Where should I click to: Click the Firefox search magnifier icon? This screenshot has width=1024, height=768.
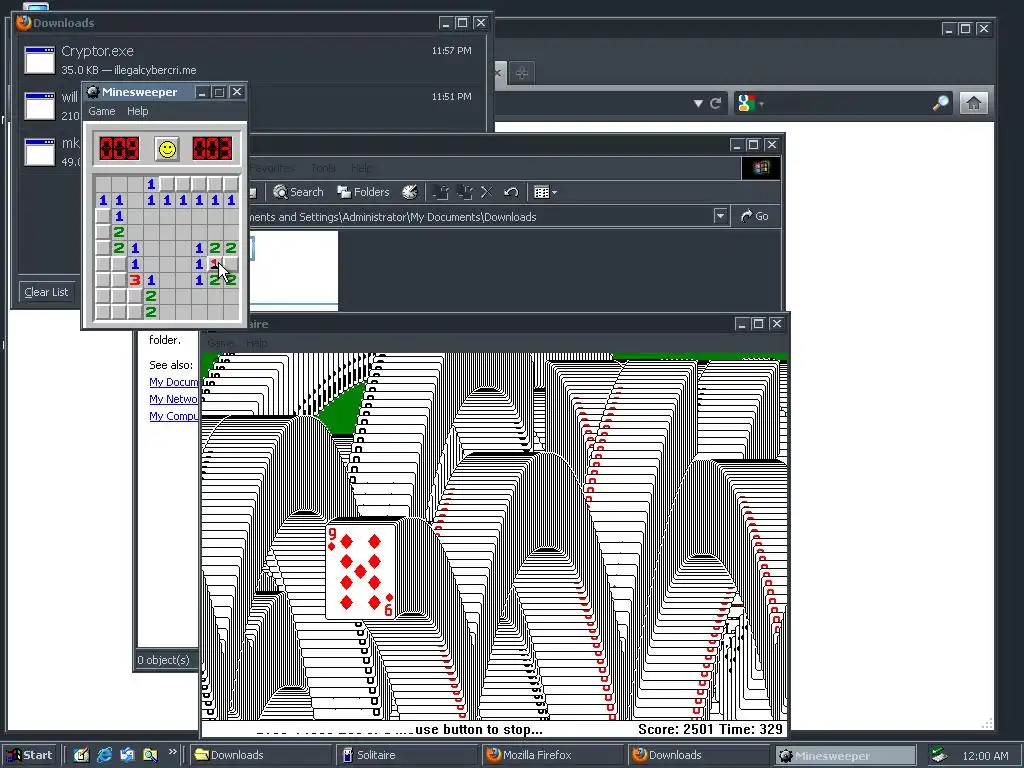940,103
